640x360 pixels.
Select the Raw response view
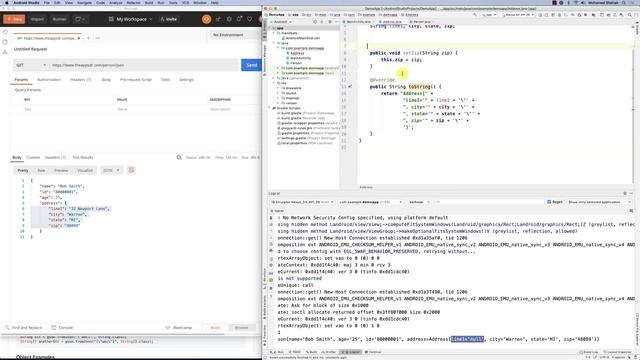(41, 170)
